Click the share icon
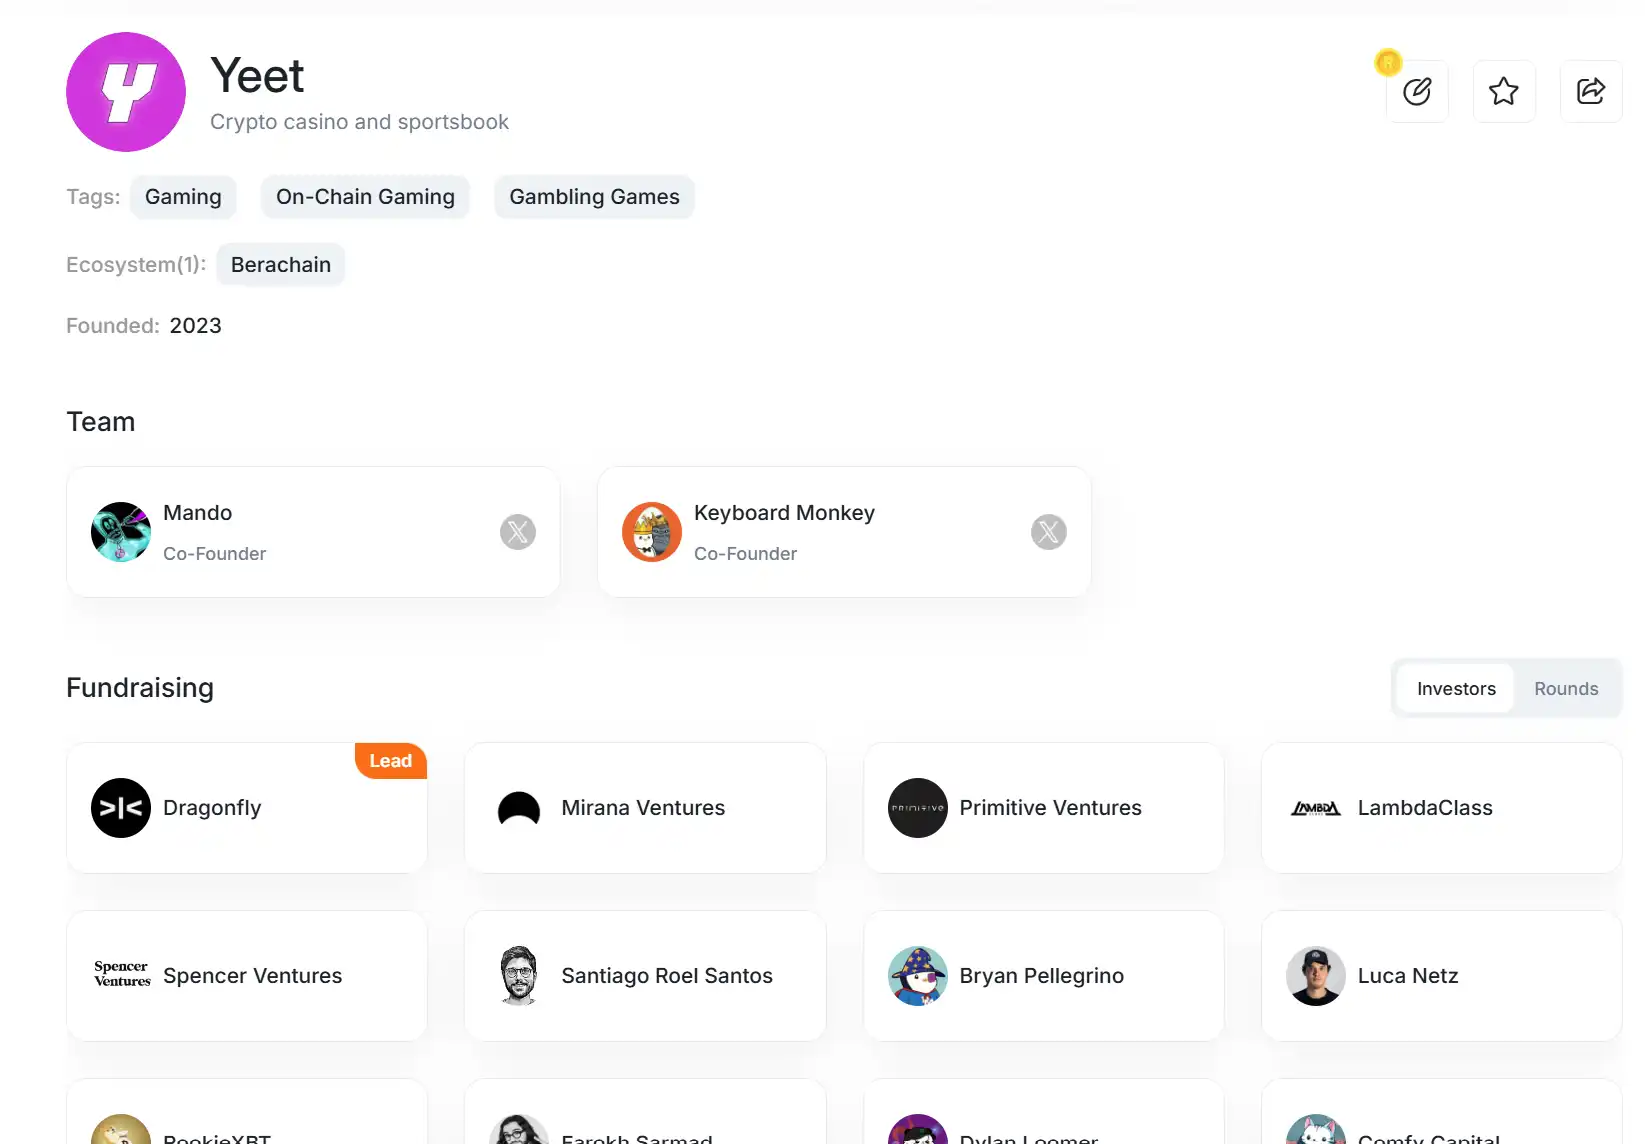This screenshot has height=1144, width=1645. tap(1591, 92)
